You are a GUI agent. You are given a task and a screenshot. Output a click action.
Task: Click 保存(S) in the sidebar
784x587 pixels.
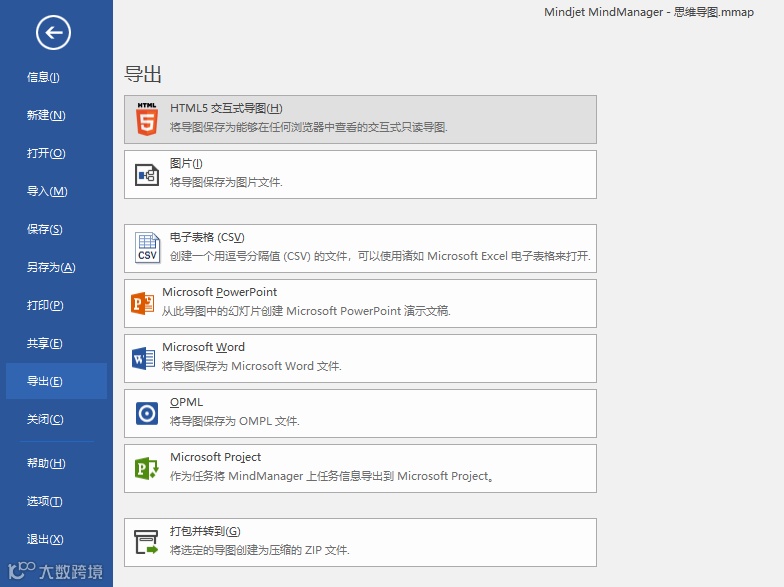click(44, 229)
